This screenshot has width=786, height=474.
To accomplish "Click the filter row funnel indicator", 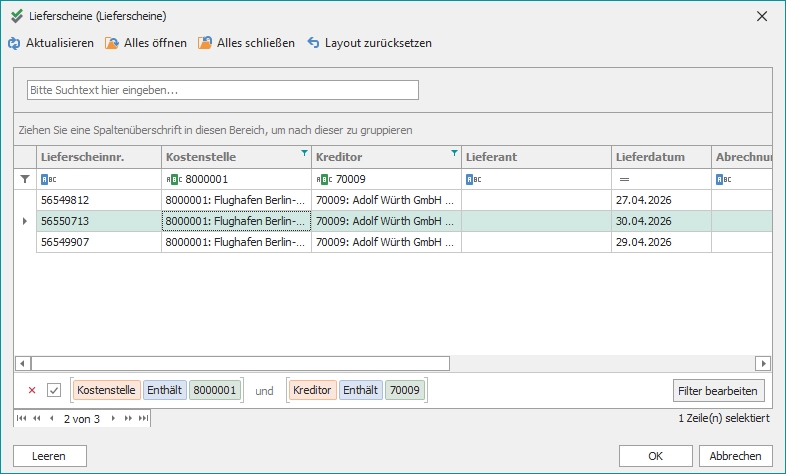I will [25, 179].
